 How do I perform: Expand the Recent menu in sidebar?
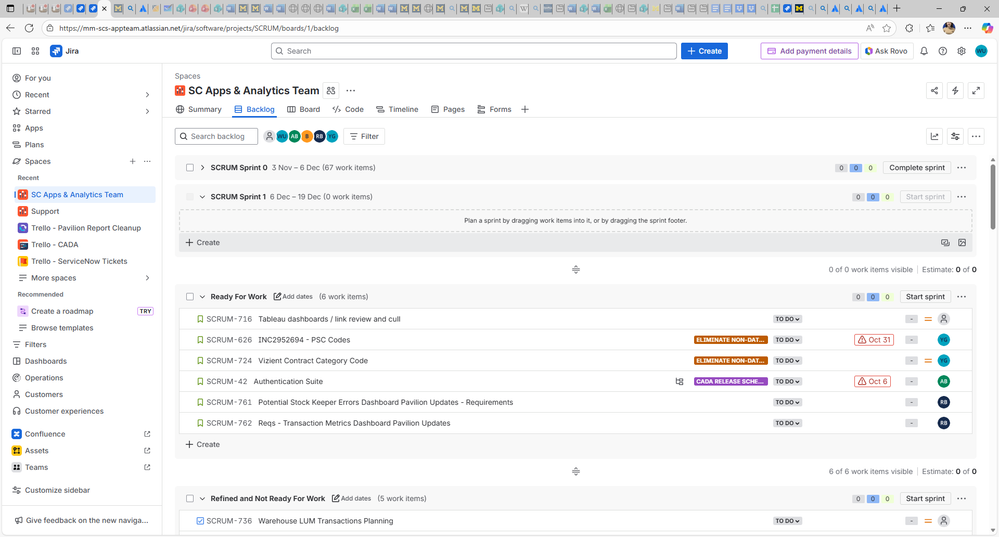coord(147,95)
